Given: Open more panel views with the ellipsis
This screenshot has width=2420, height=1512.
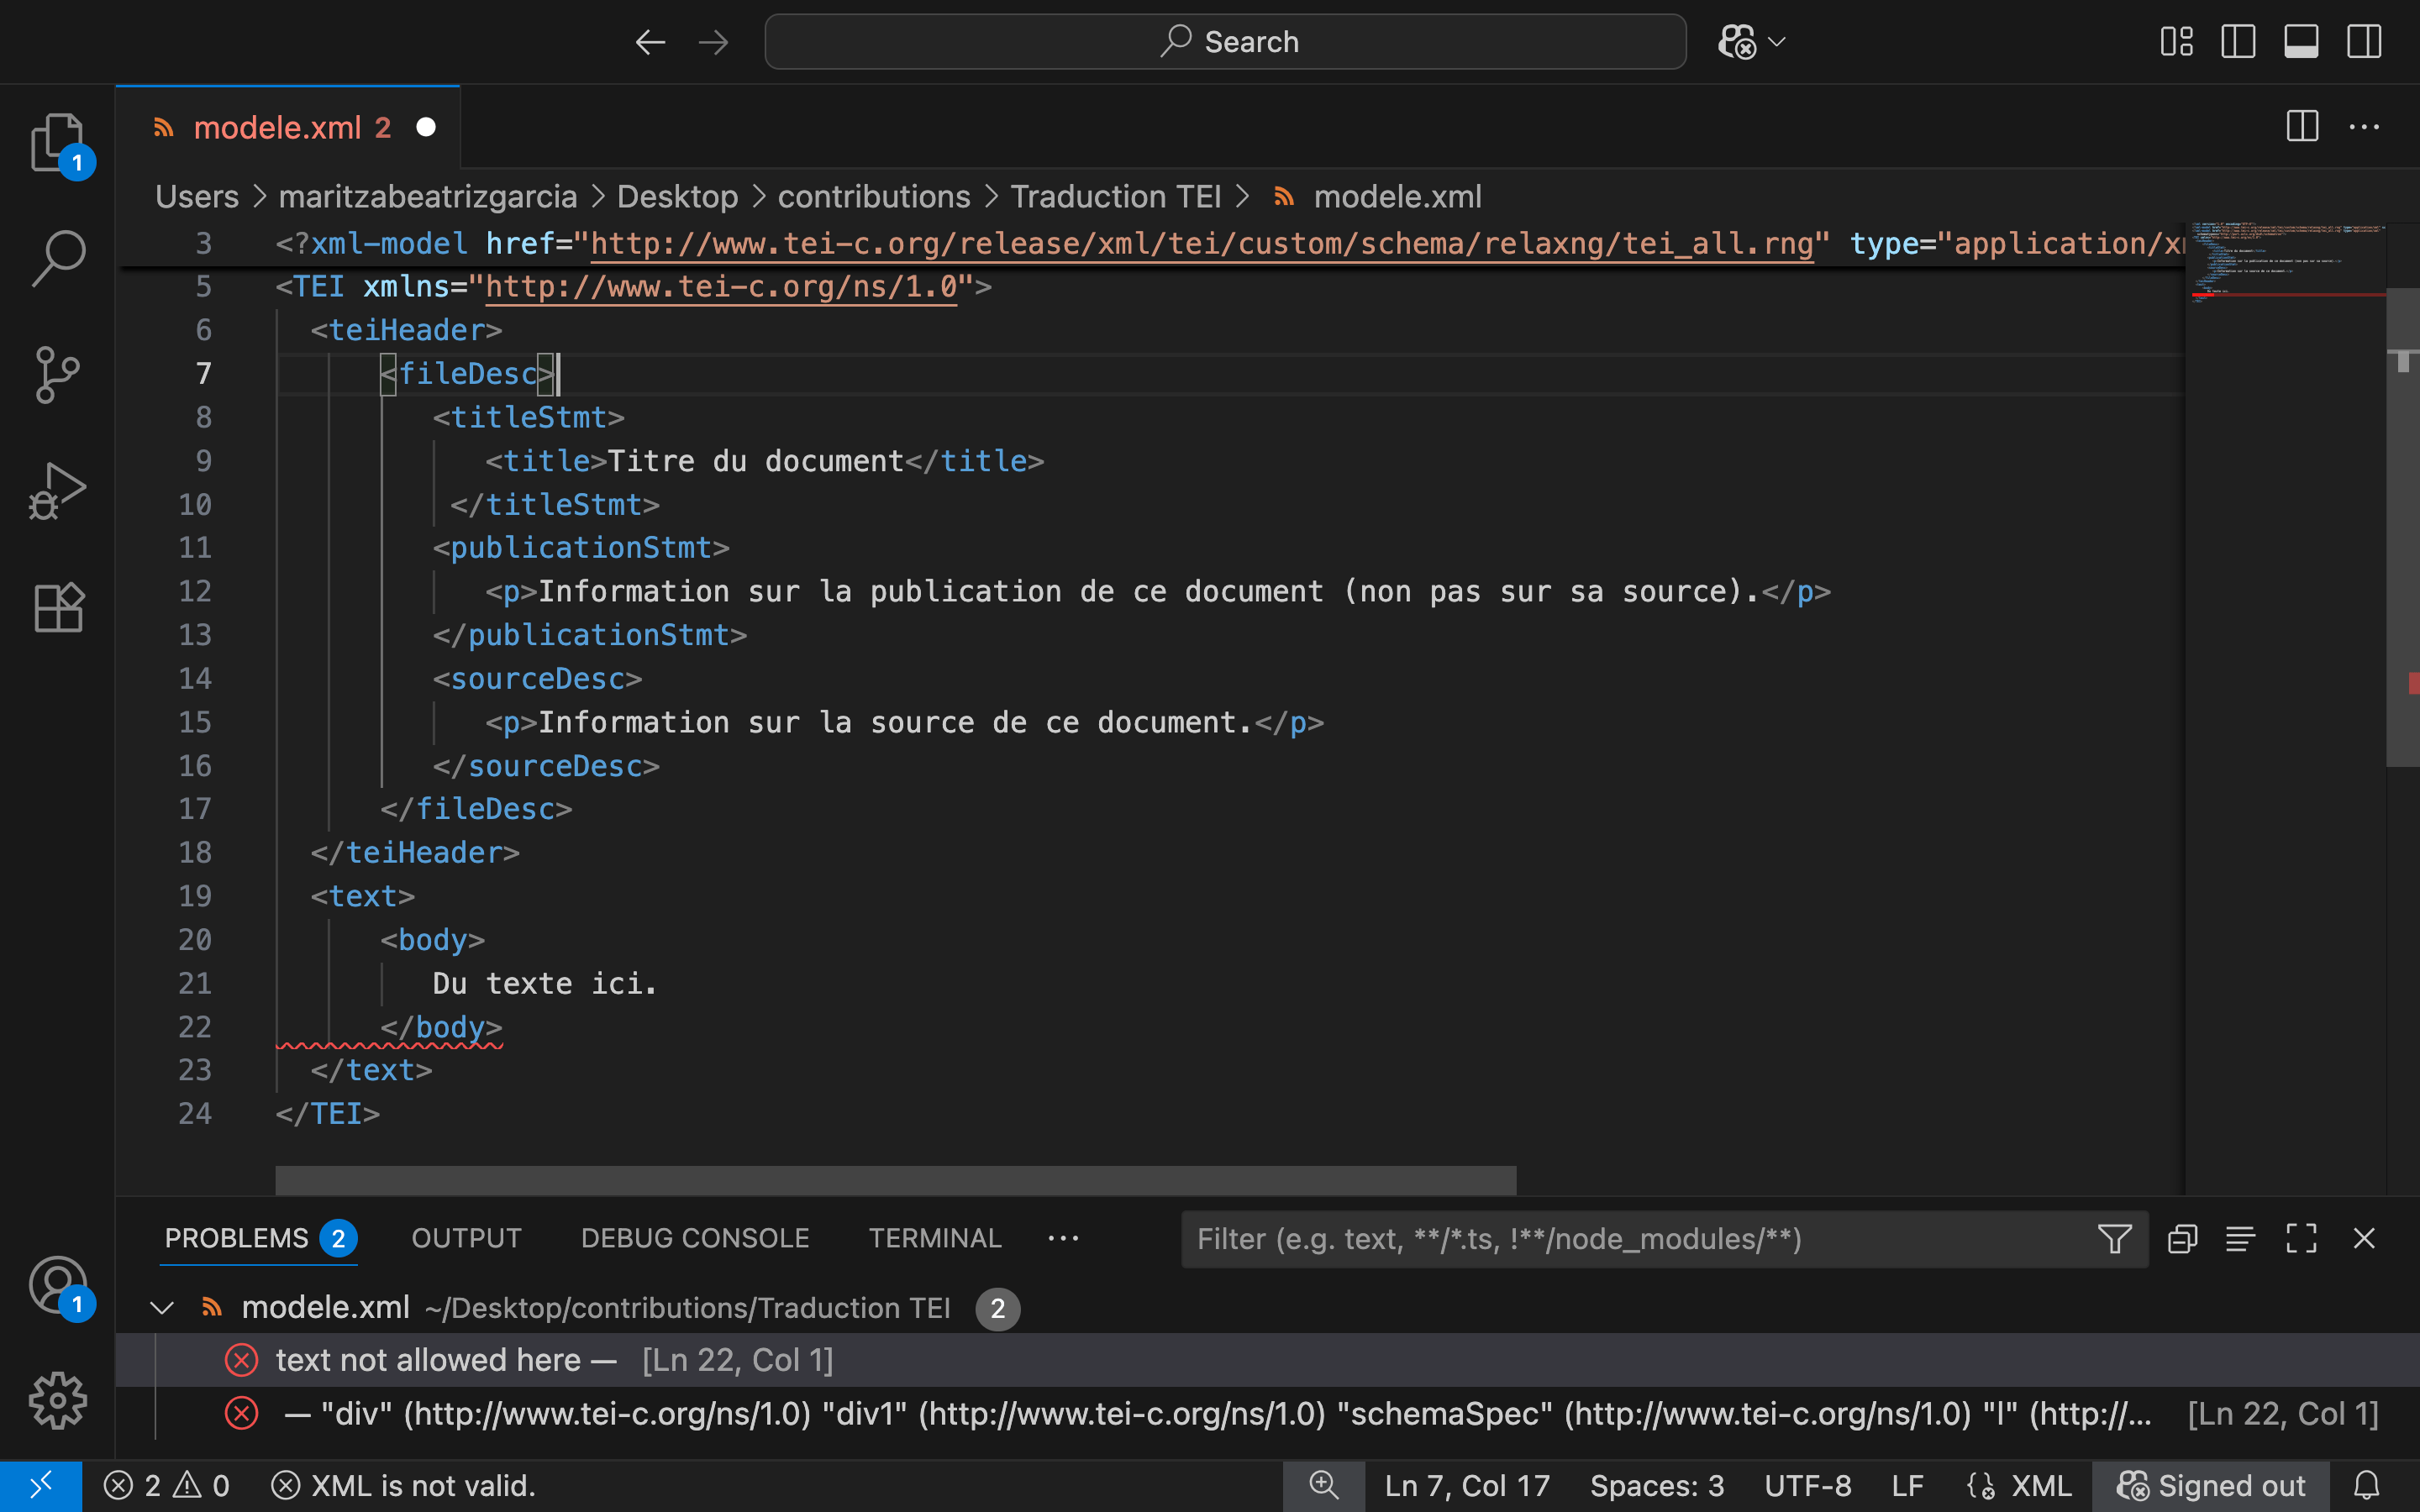Looking at the screenshot, I should click(x=1062, y=1238).
